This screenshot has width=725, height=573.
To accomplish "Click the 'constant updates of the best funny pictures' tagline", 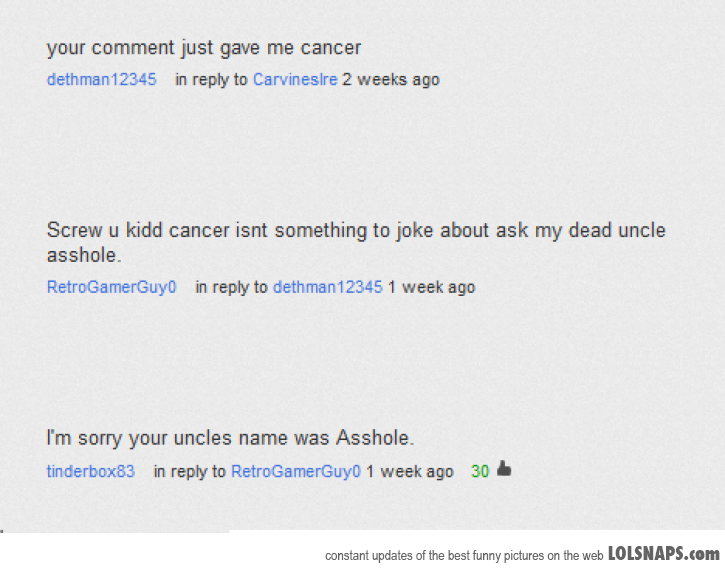I will coord(464,555).
